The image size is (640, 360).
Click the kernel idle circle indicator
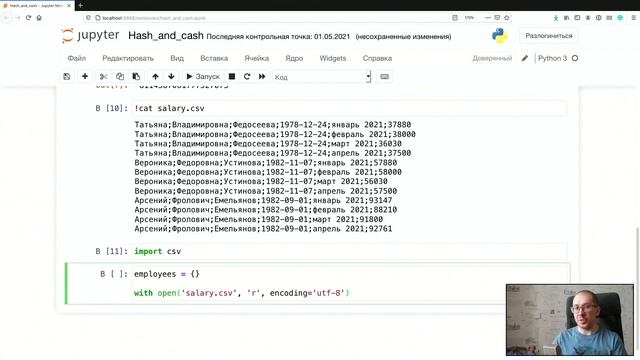(x=575, y=58)
